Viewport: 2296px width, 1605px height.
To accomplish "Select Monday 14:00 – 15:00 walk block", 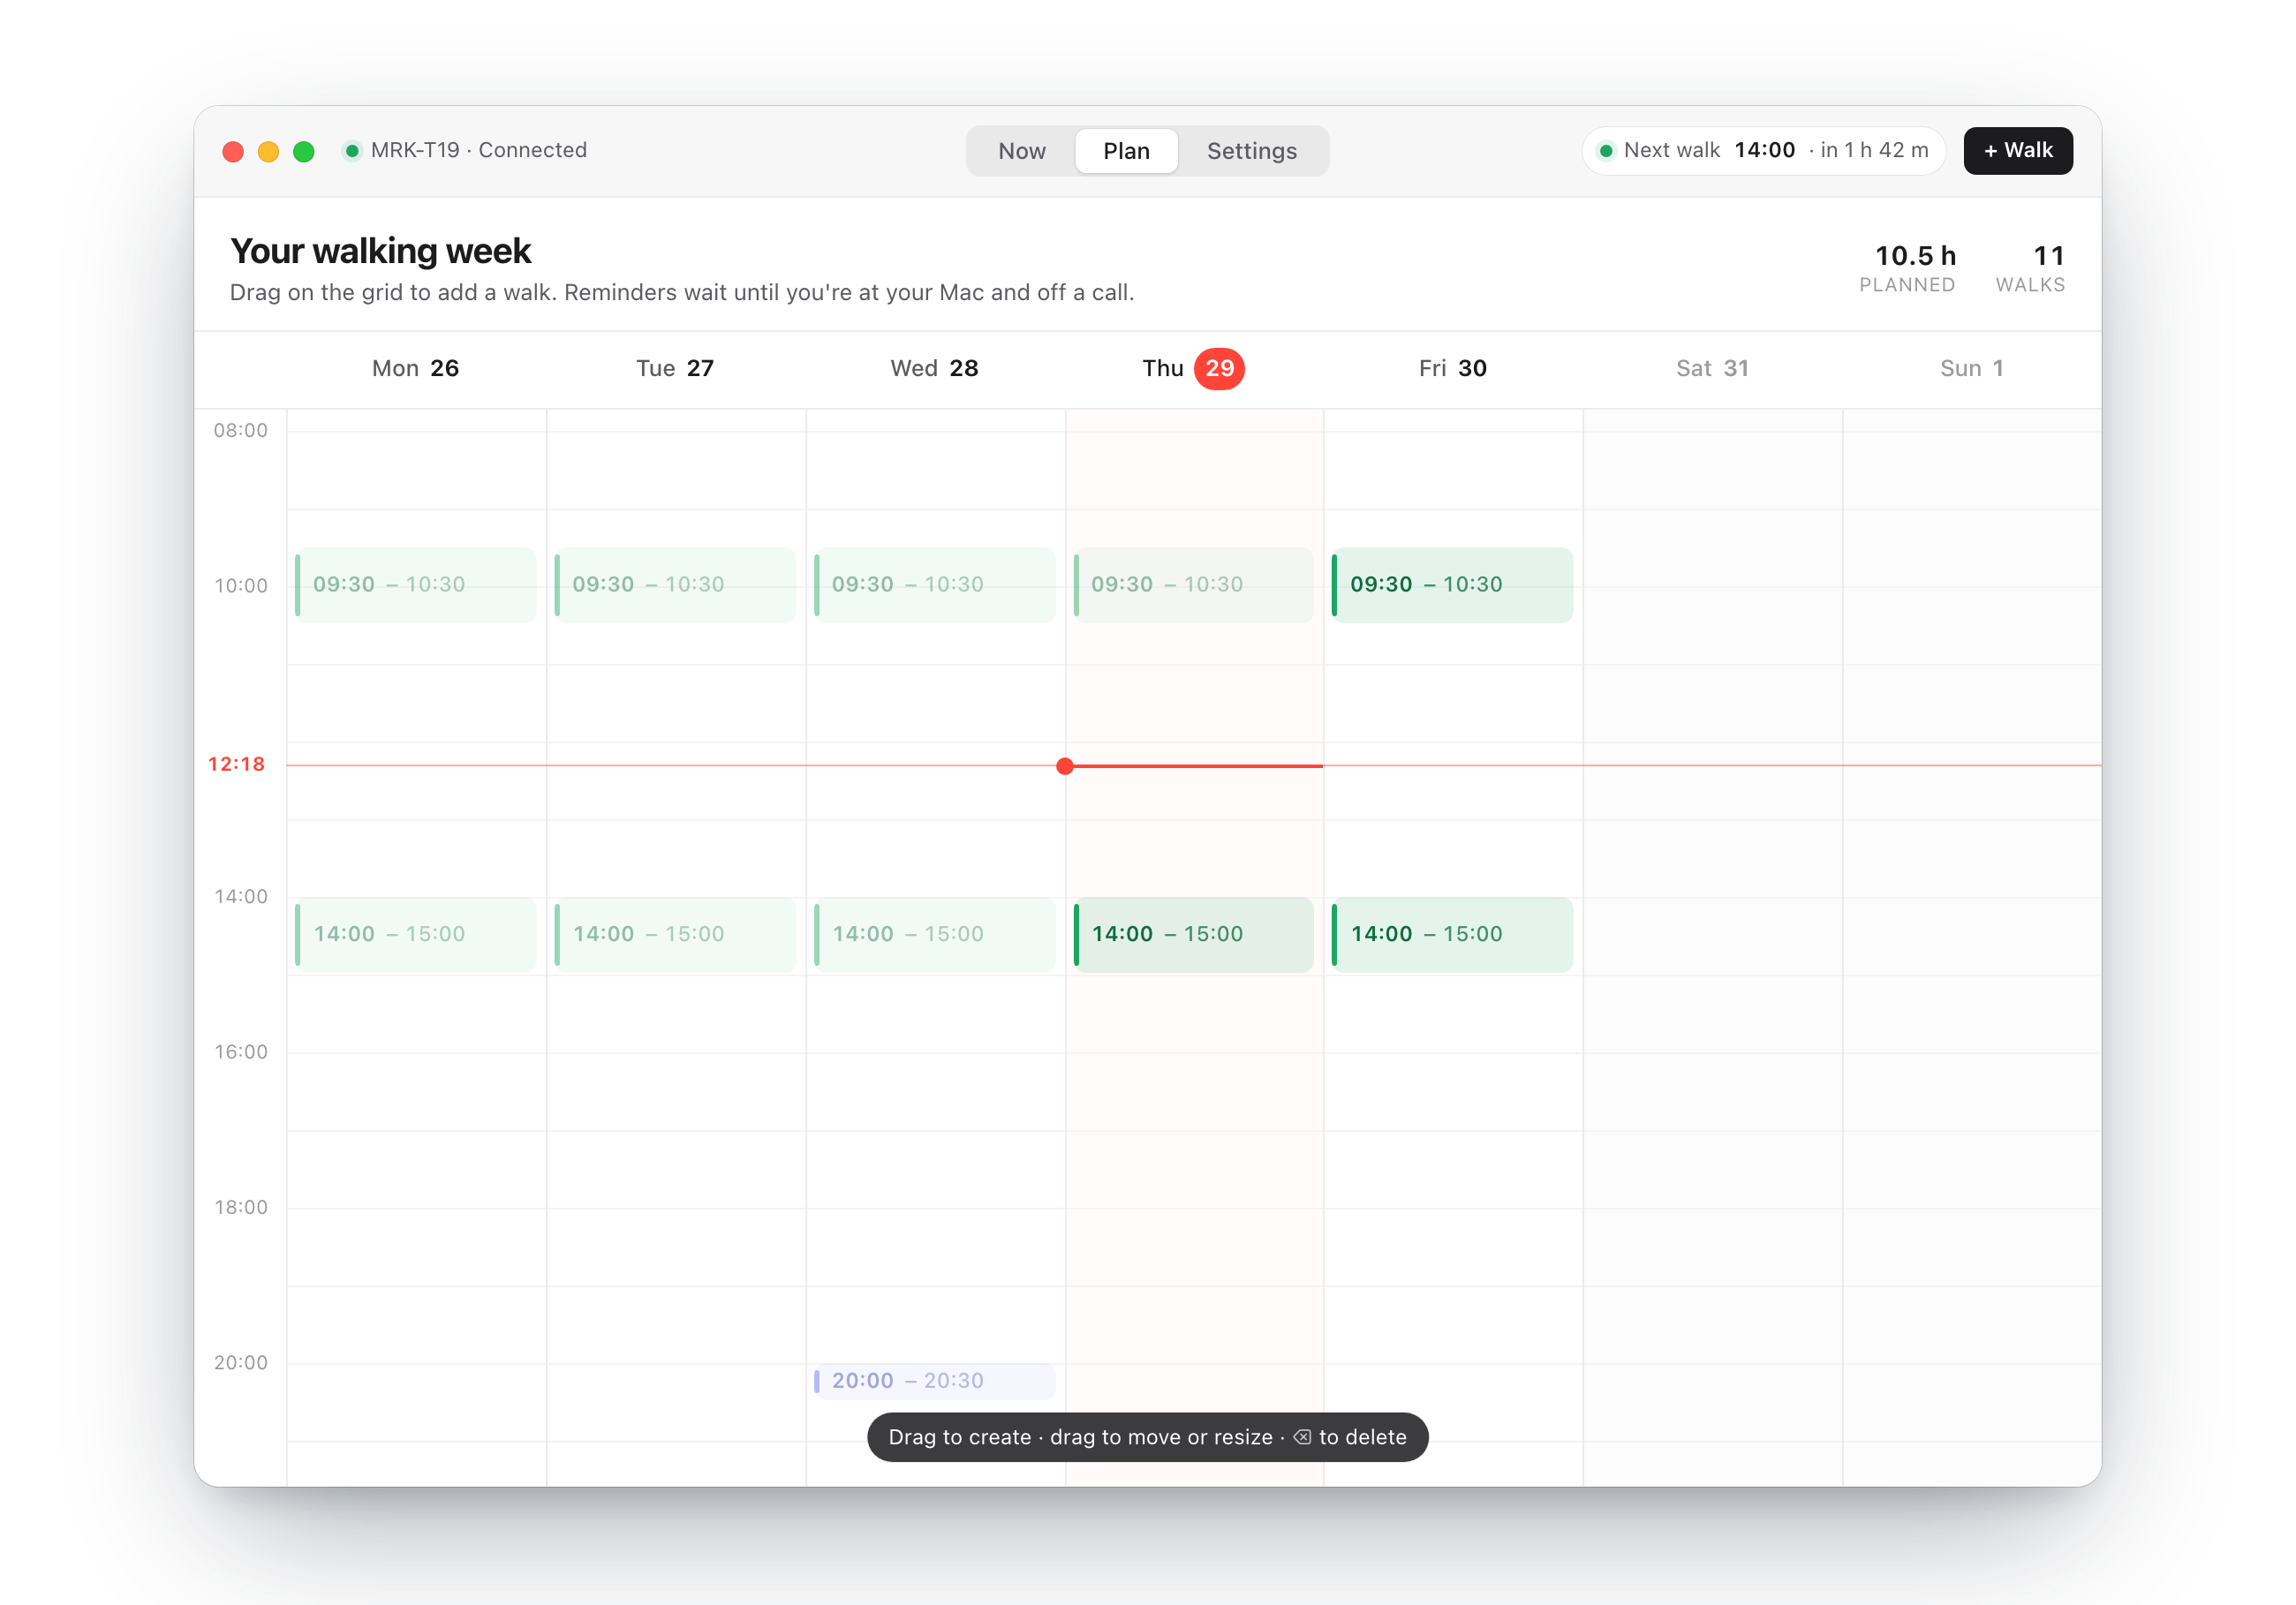I will coord(415,934).
